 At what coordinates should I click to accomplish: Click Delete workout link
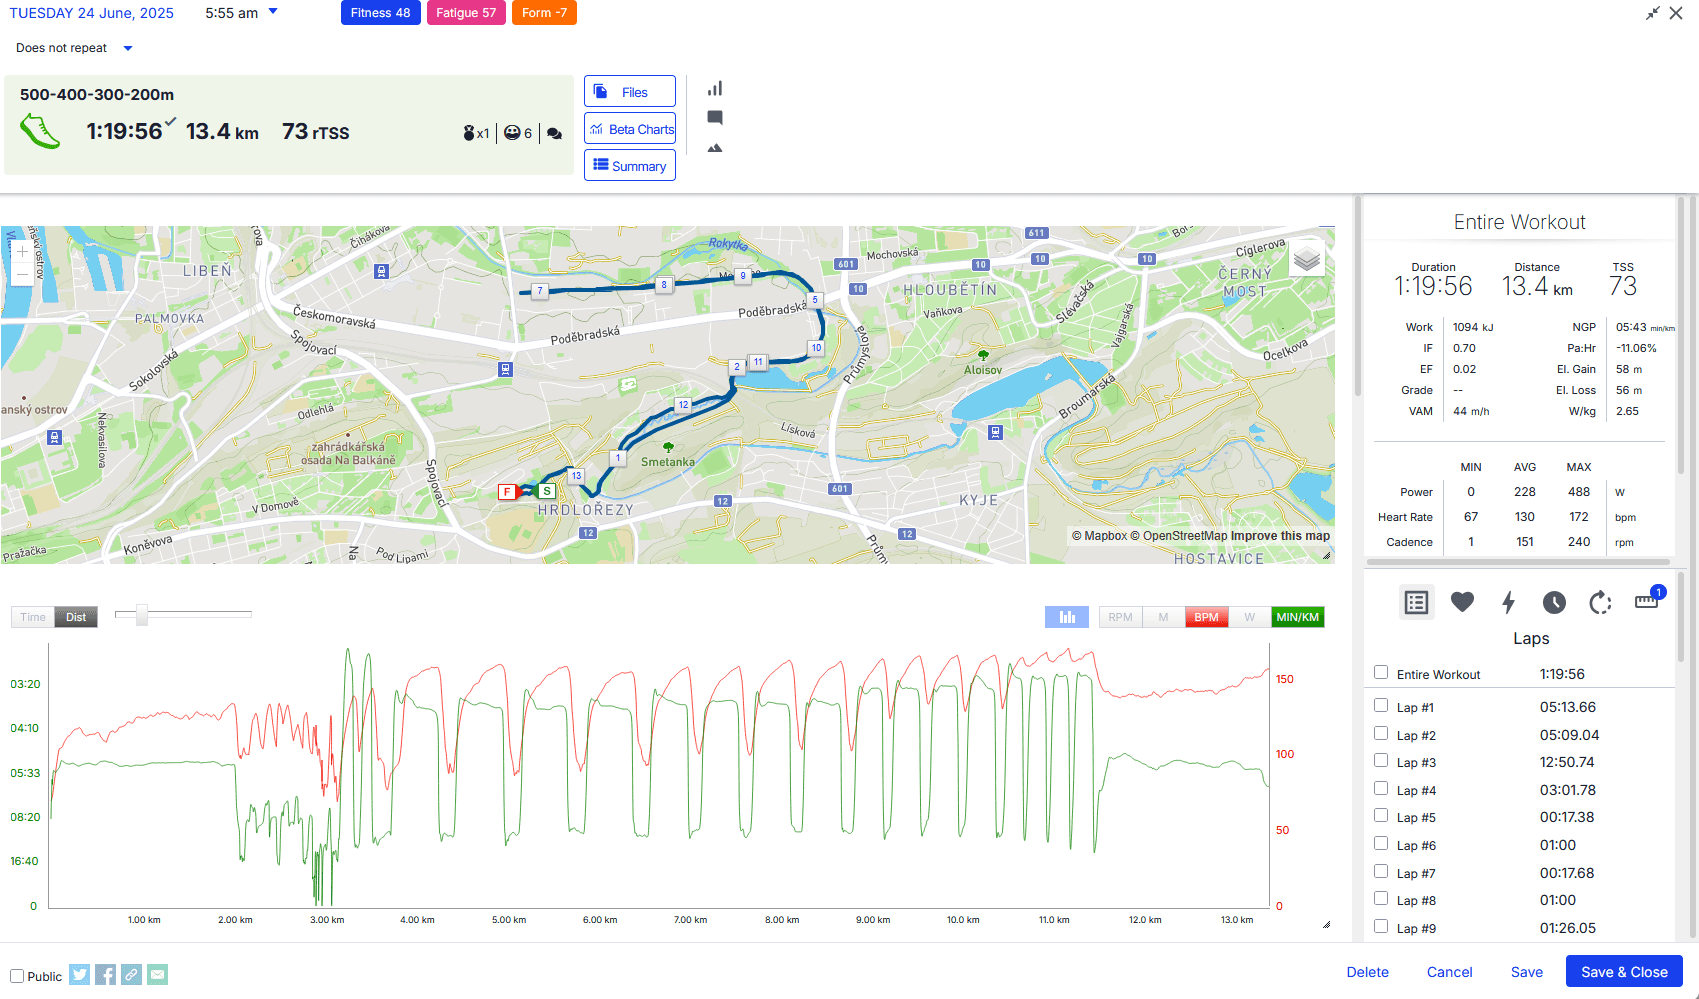(x=1367, y=972)
